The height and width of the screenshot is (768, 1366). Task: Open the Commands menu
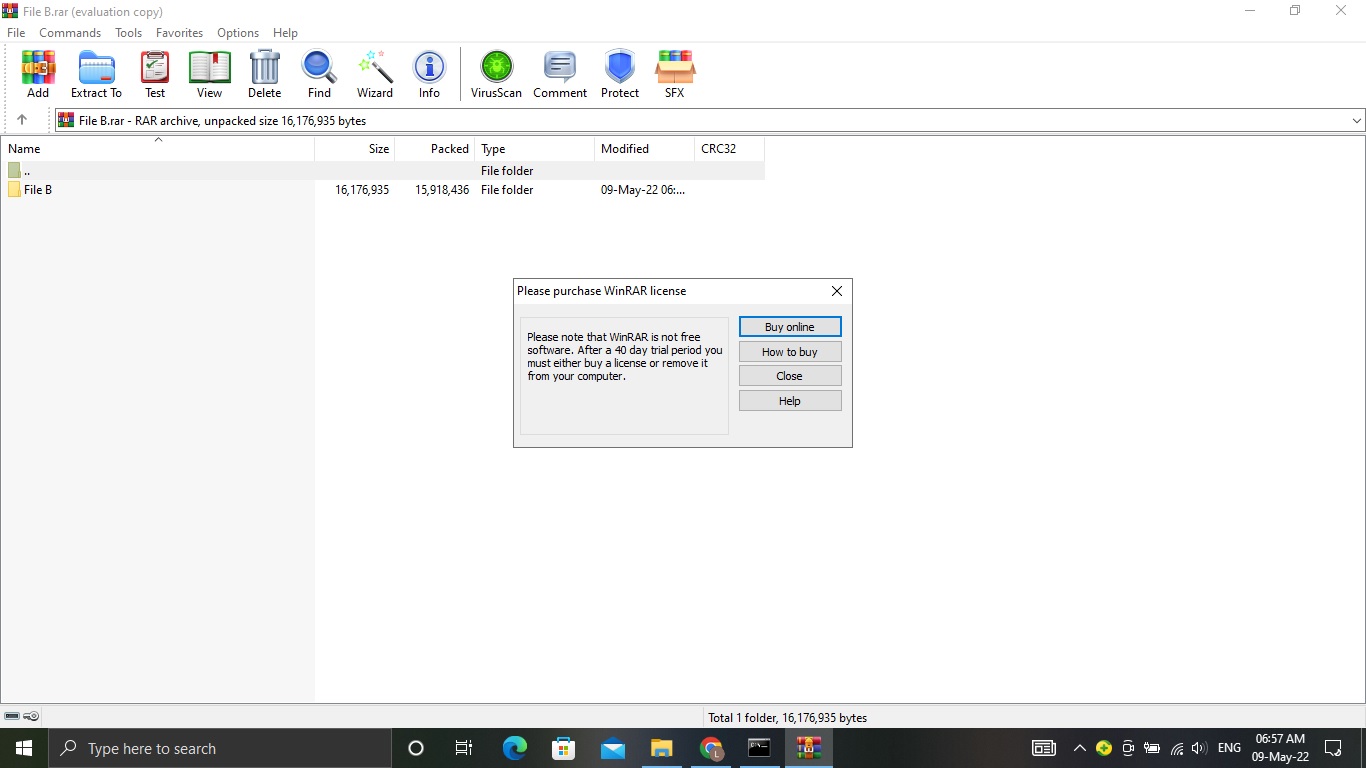coord(69,32)
